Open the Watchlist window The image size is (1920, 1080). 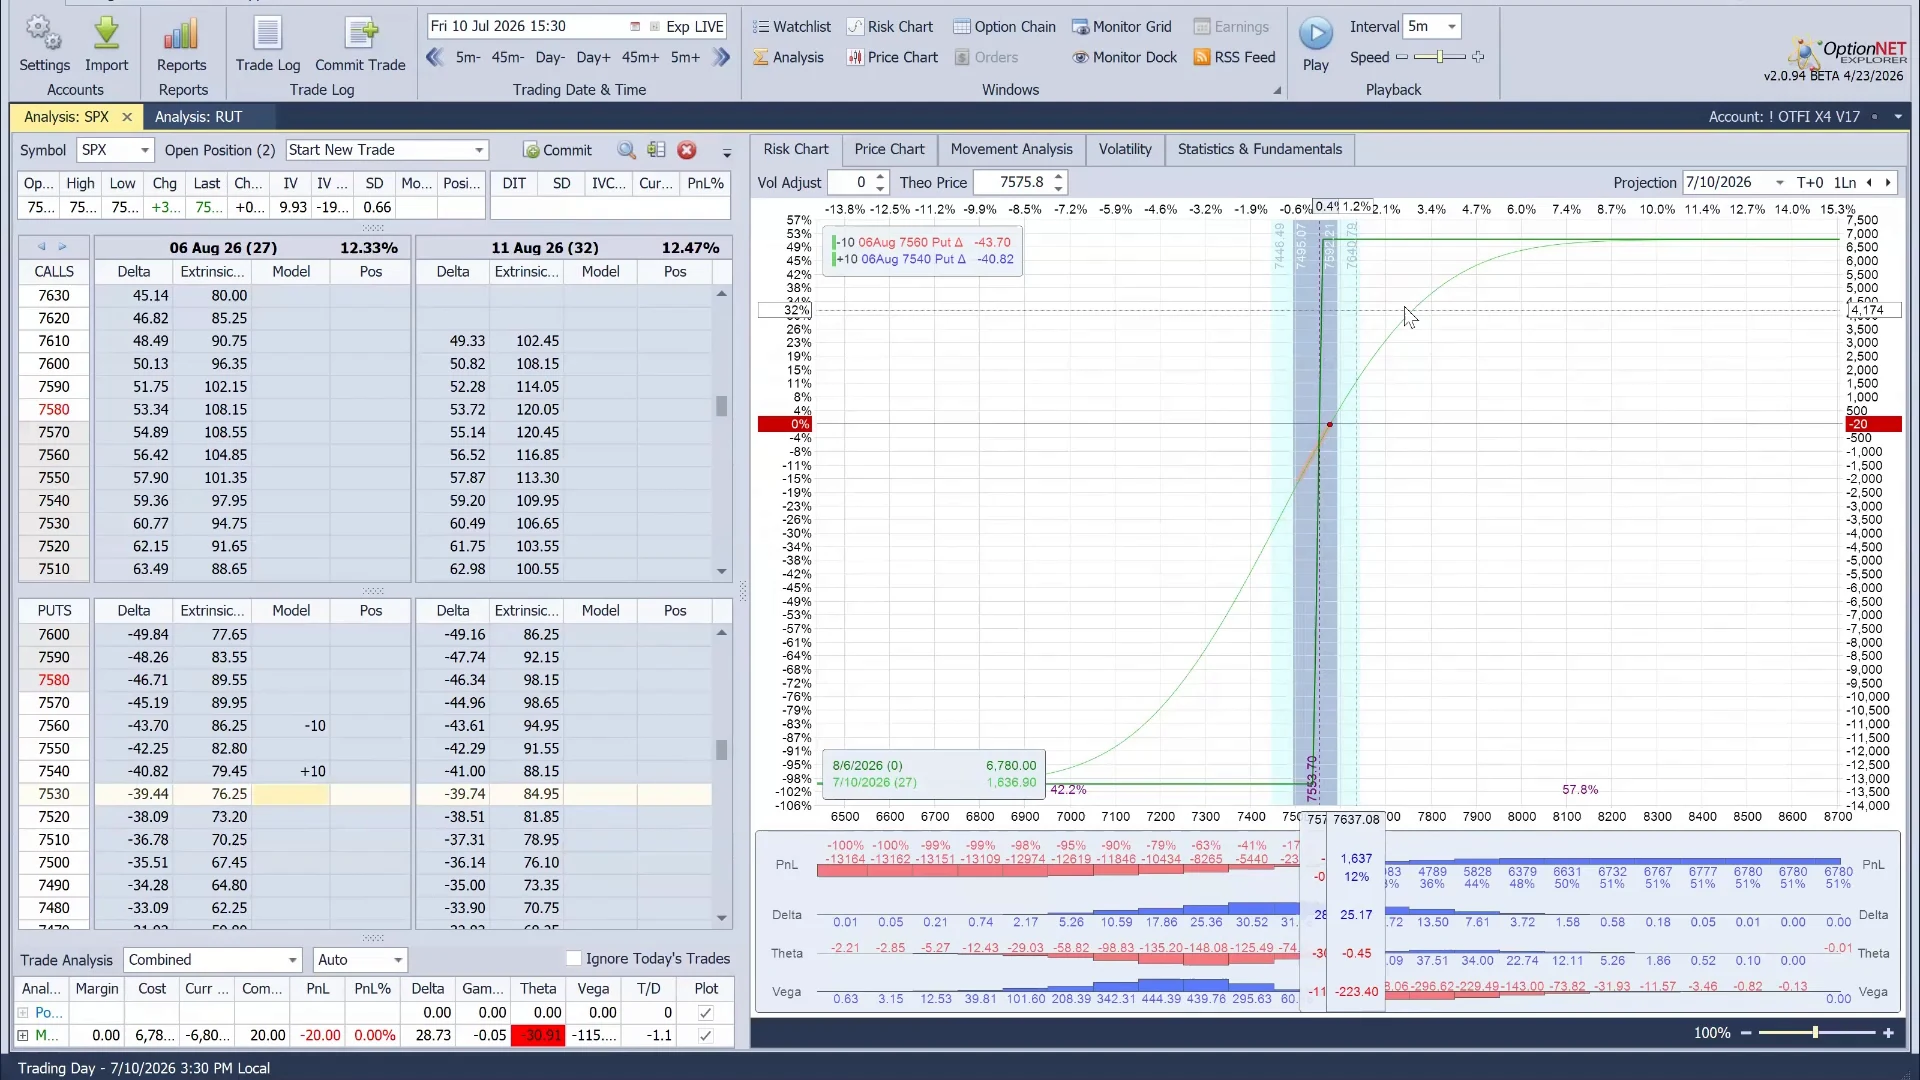coord(791,27)
